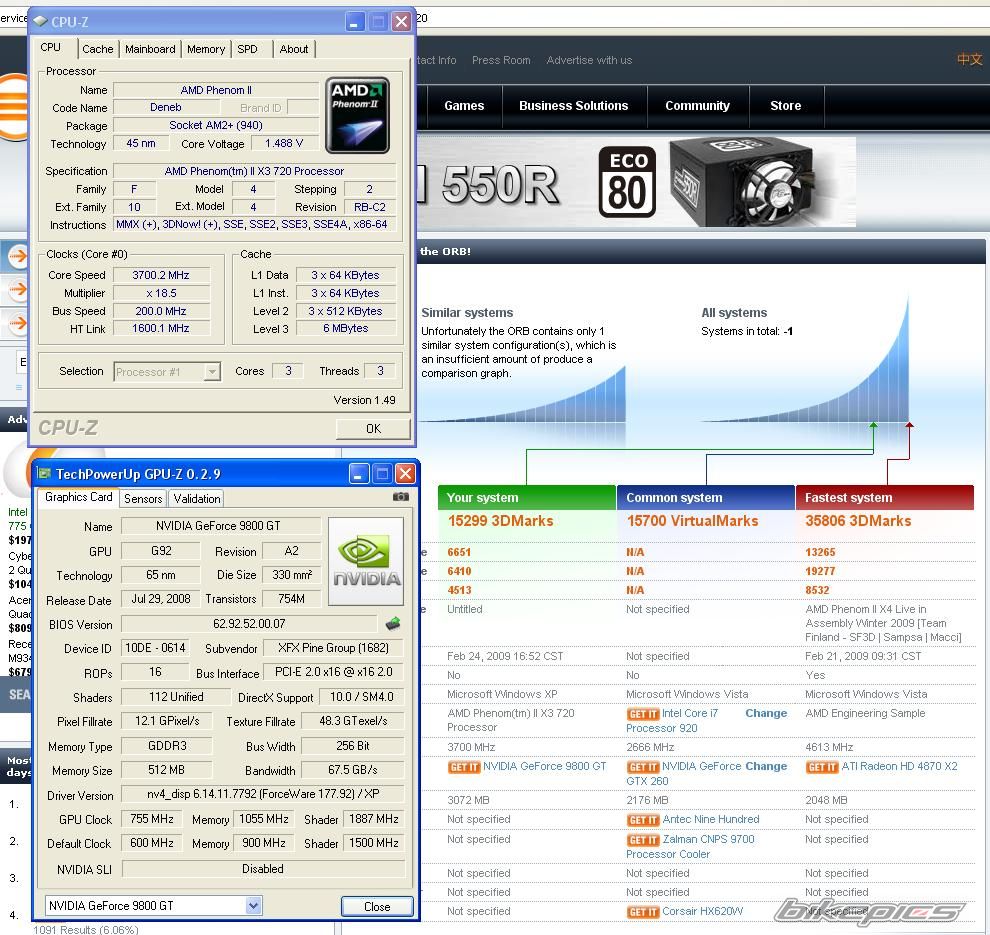Switch to the CPU tab in CPU-Z
The image size is (990, 935).
pyautogui.click(x=51, y=47)
